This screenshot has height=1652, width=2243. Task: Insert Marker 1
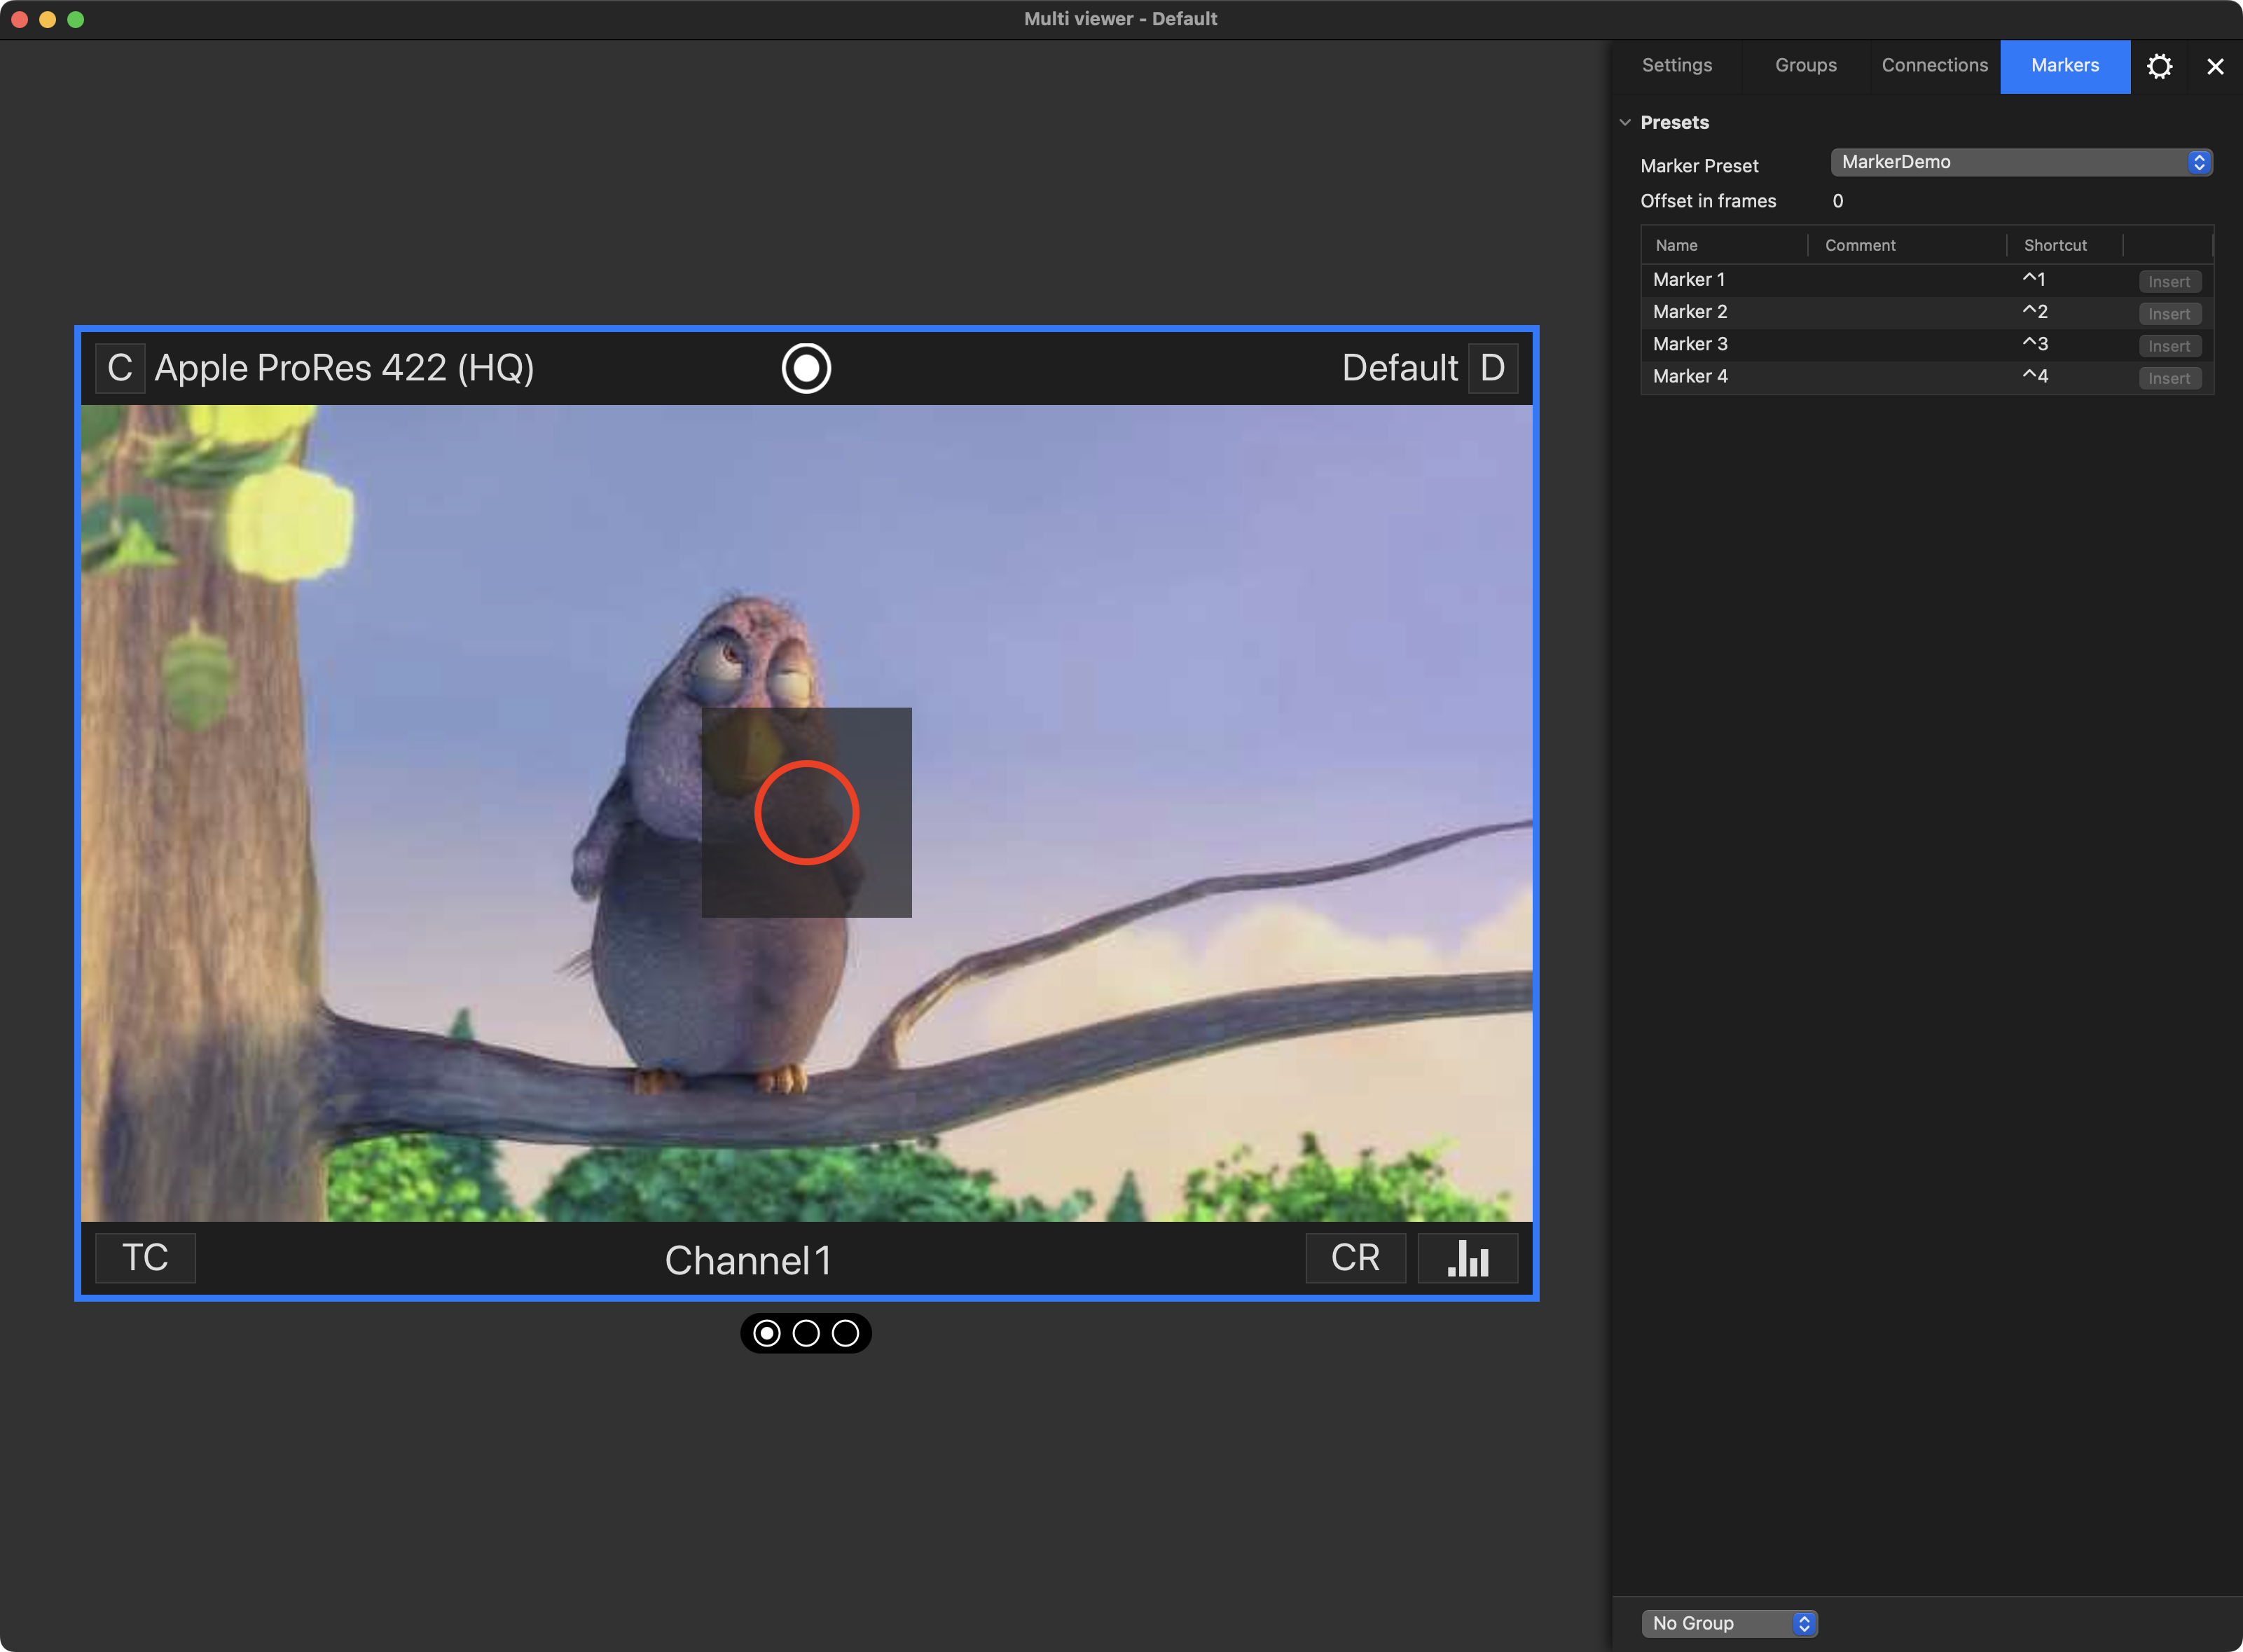pos(2169,281)
